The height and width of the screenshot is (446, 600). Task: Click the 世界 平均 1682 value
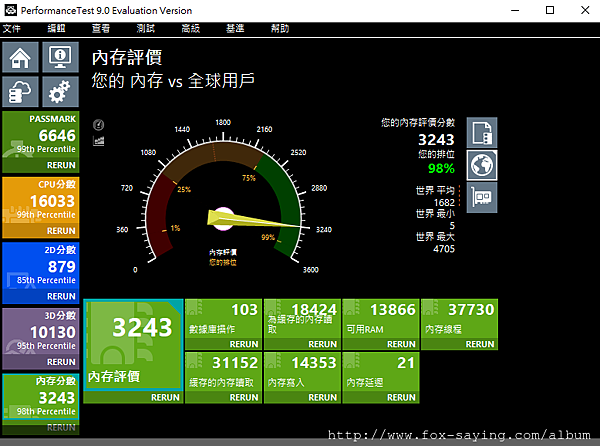(444, 202)
